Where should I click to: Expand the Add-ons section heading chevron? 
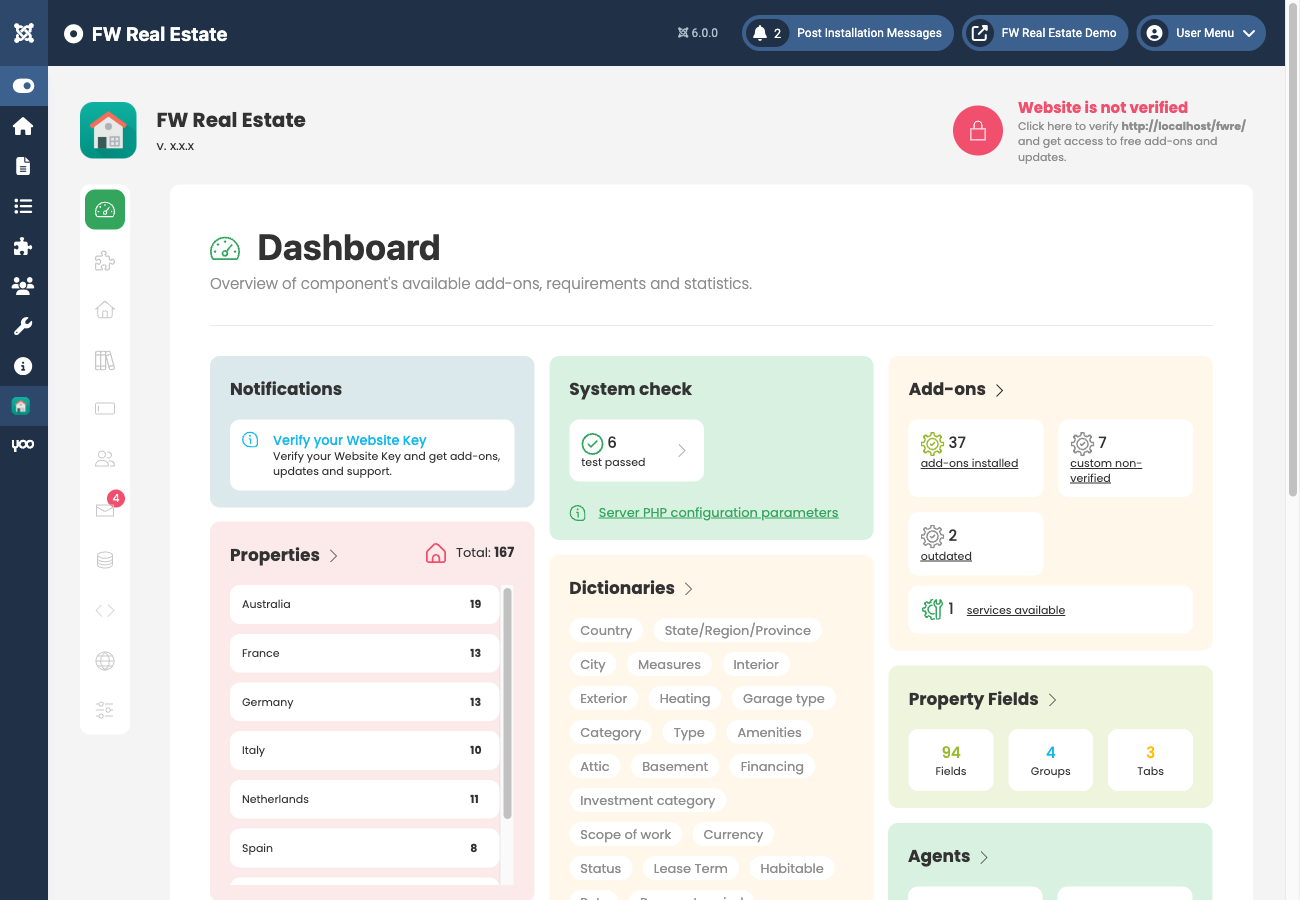(x=1000, y=390)
